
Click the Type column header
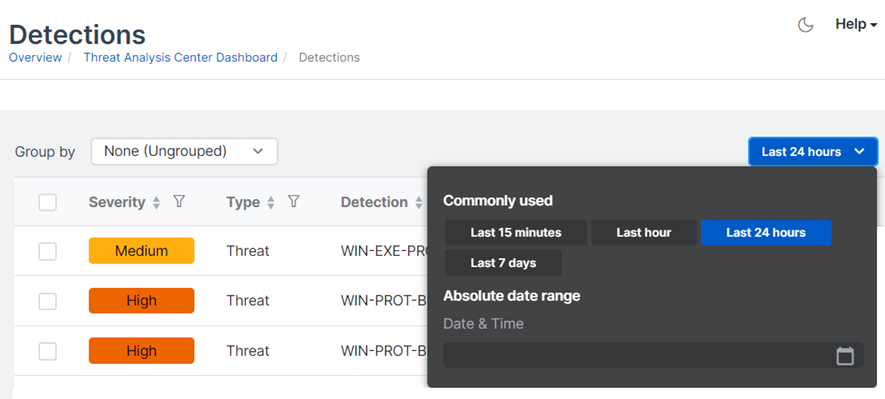(x=243, y=202)
